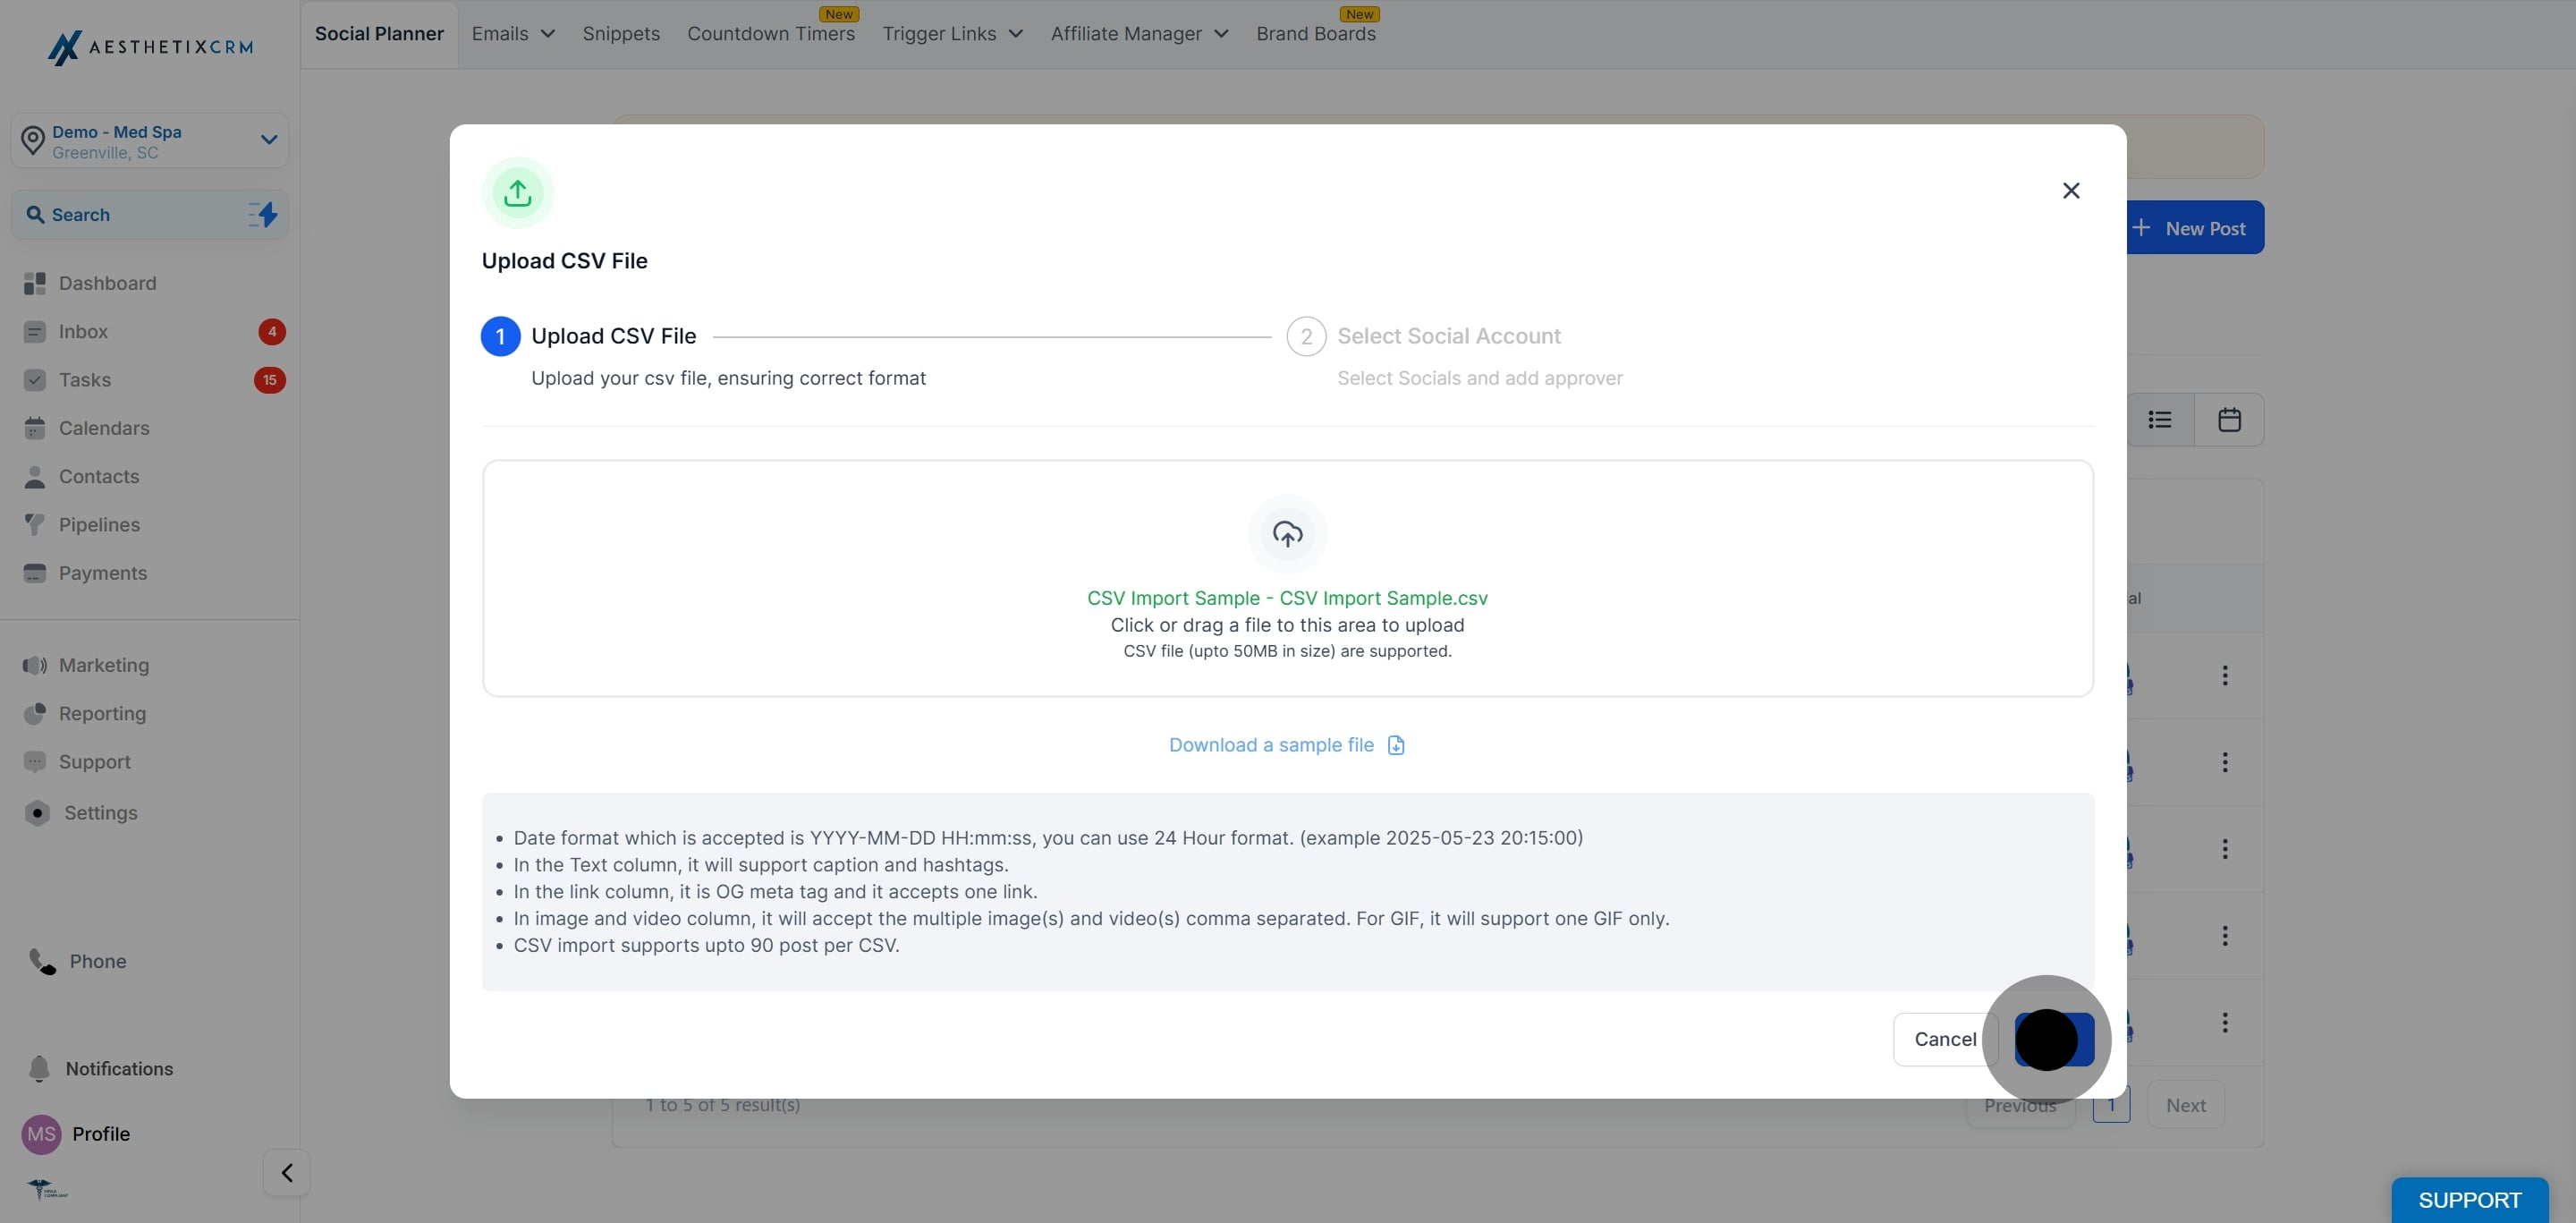Switch to list view icon
Image resolution: width=2576 pixels, height=1223 pixels.
coord(2160,420)
